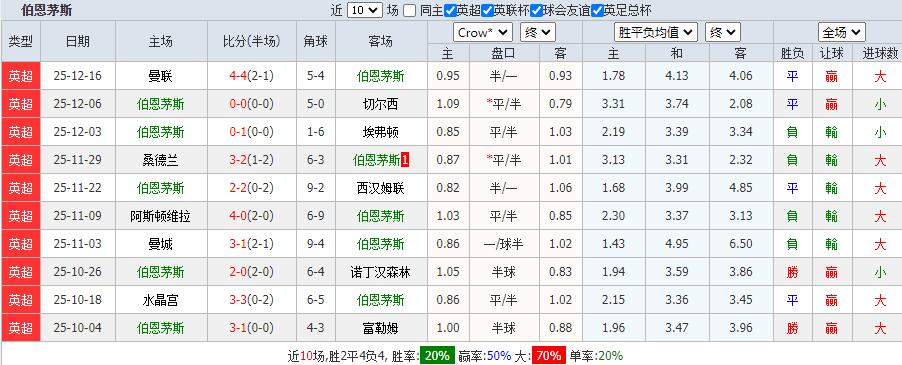This screenshot has height=365, width=902.
Task: Open the 终 dropdown beside Crow*
Action: click(x=538, y=33)
